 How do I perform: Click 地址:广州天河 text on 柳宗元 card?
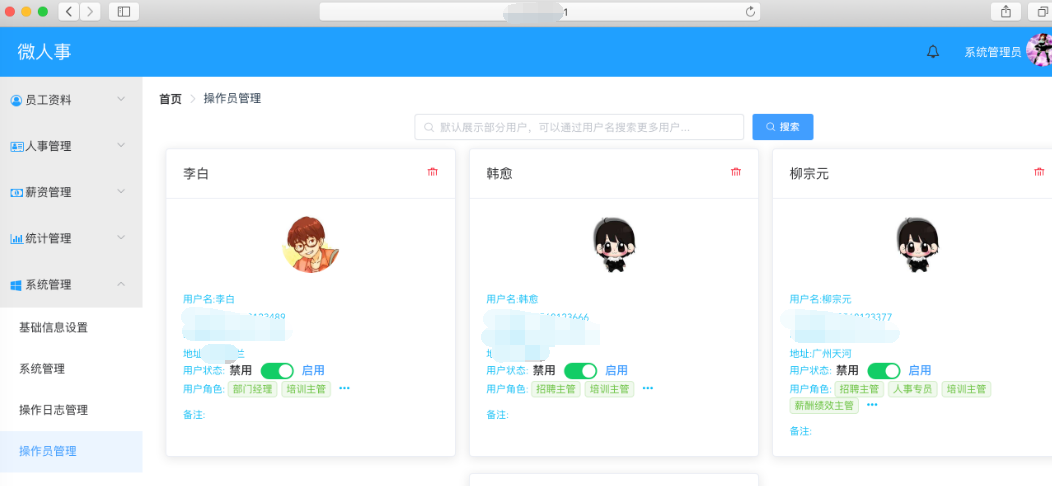pyautogui.click(x=822, y=353)
